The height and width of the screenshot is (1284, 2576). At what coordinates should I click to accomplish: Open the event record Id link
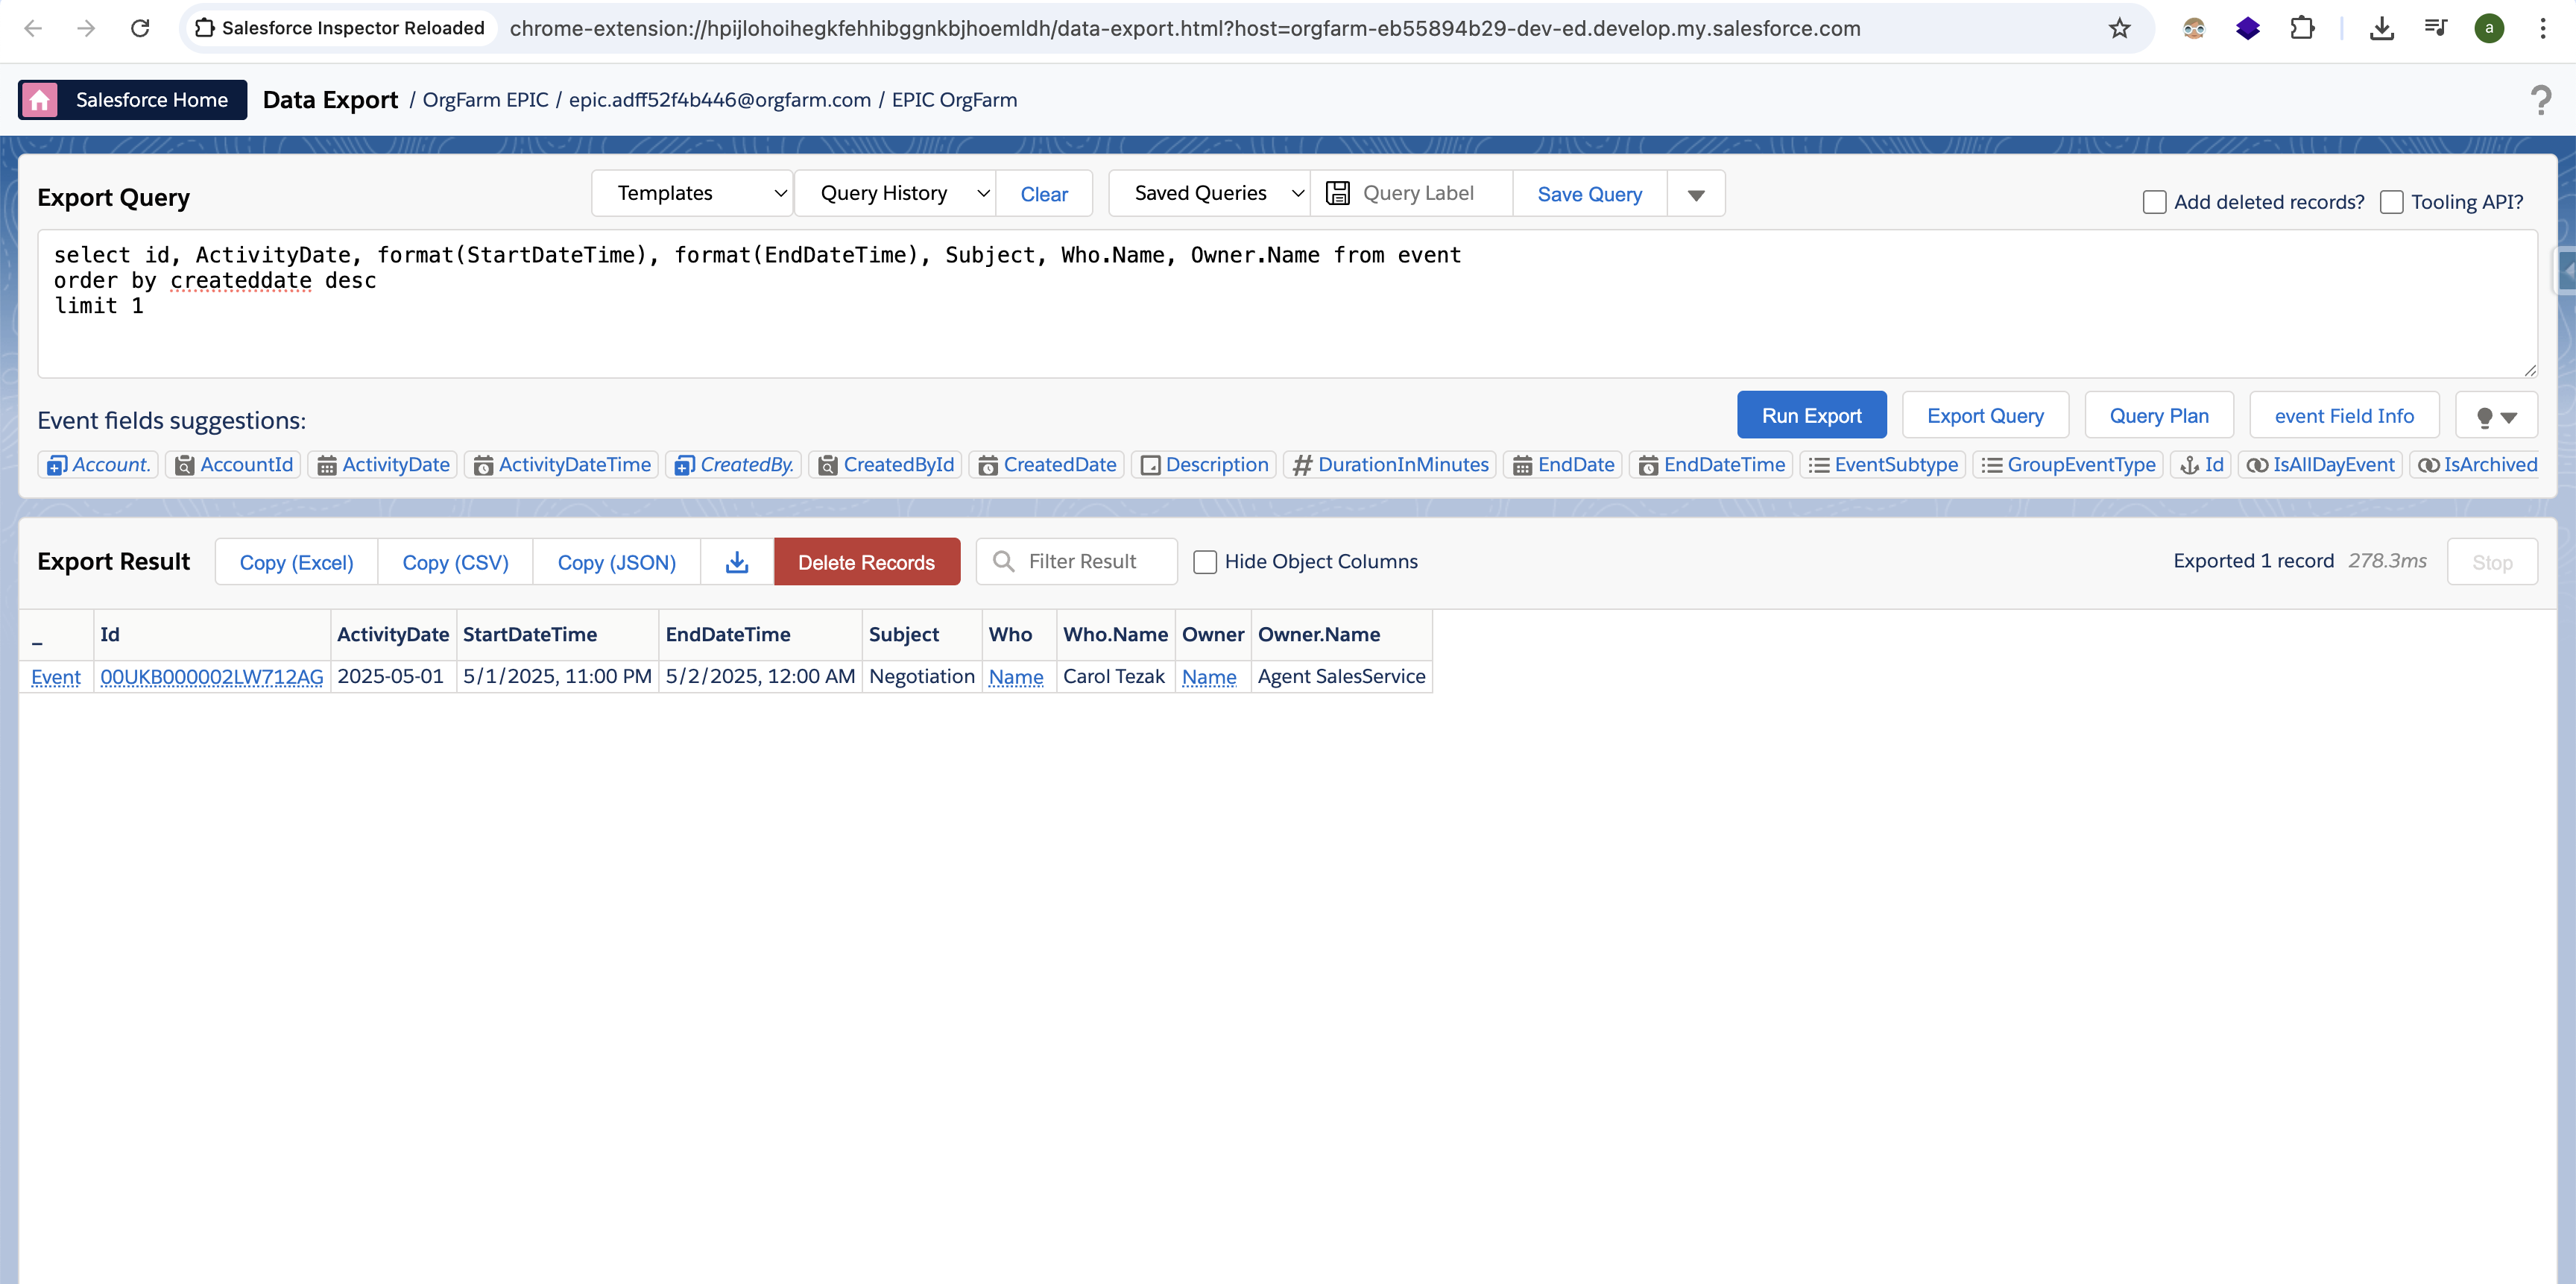click(x=212, y=677)
